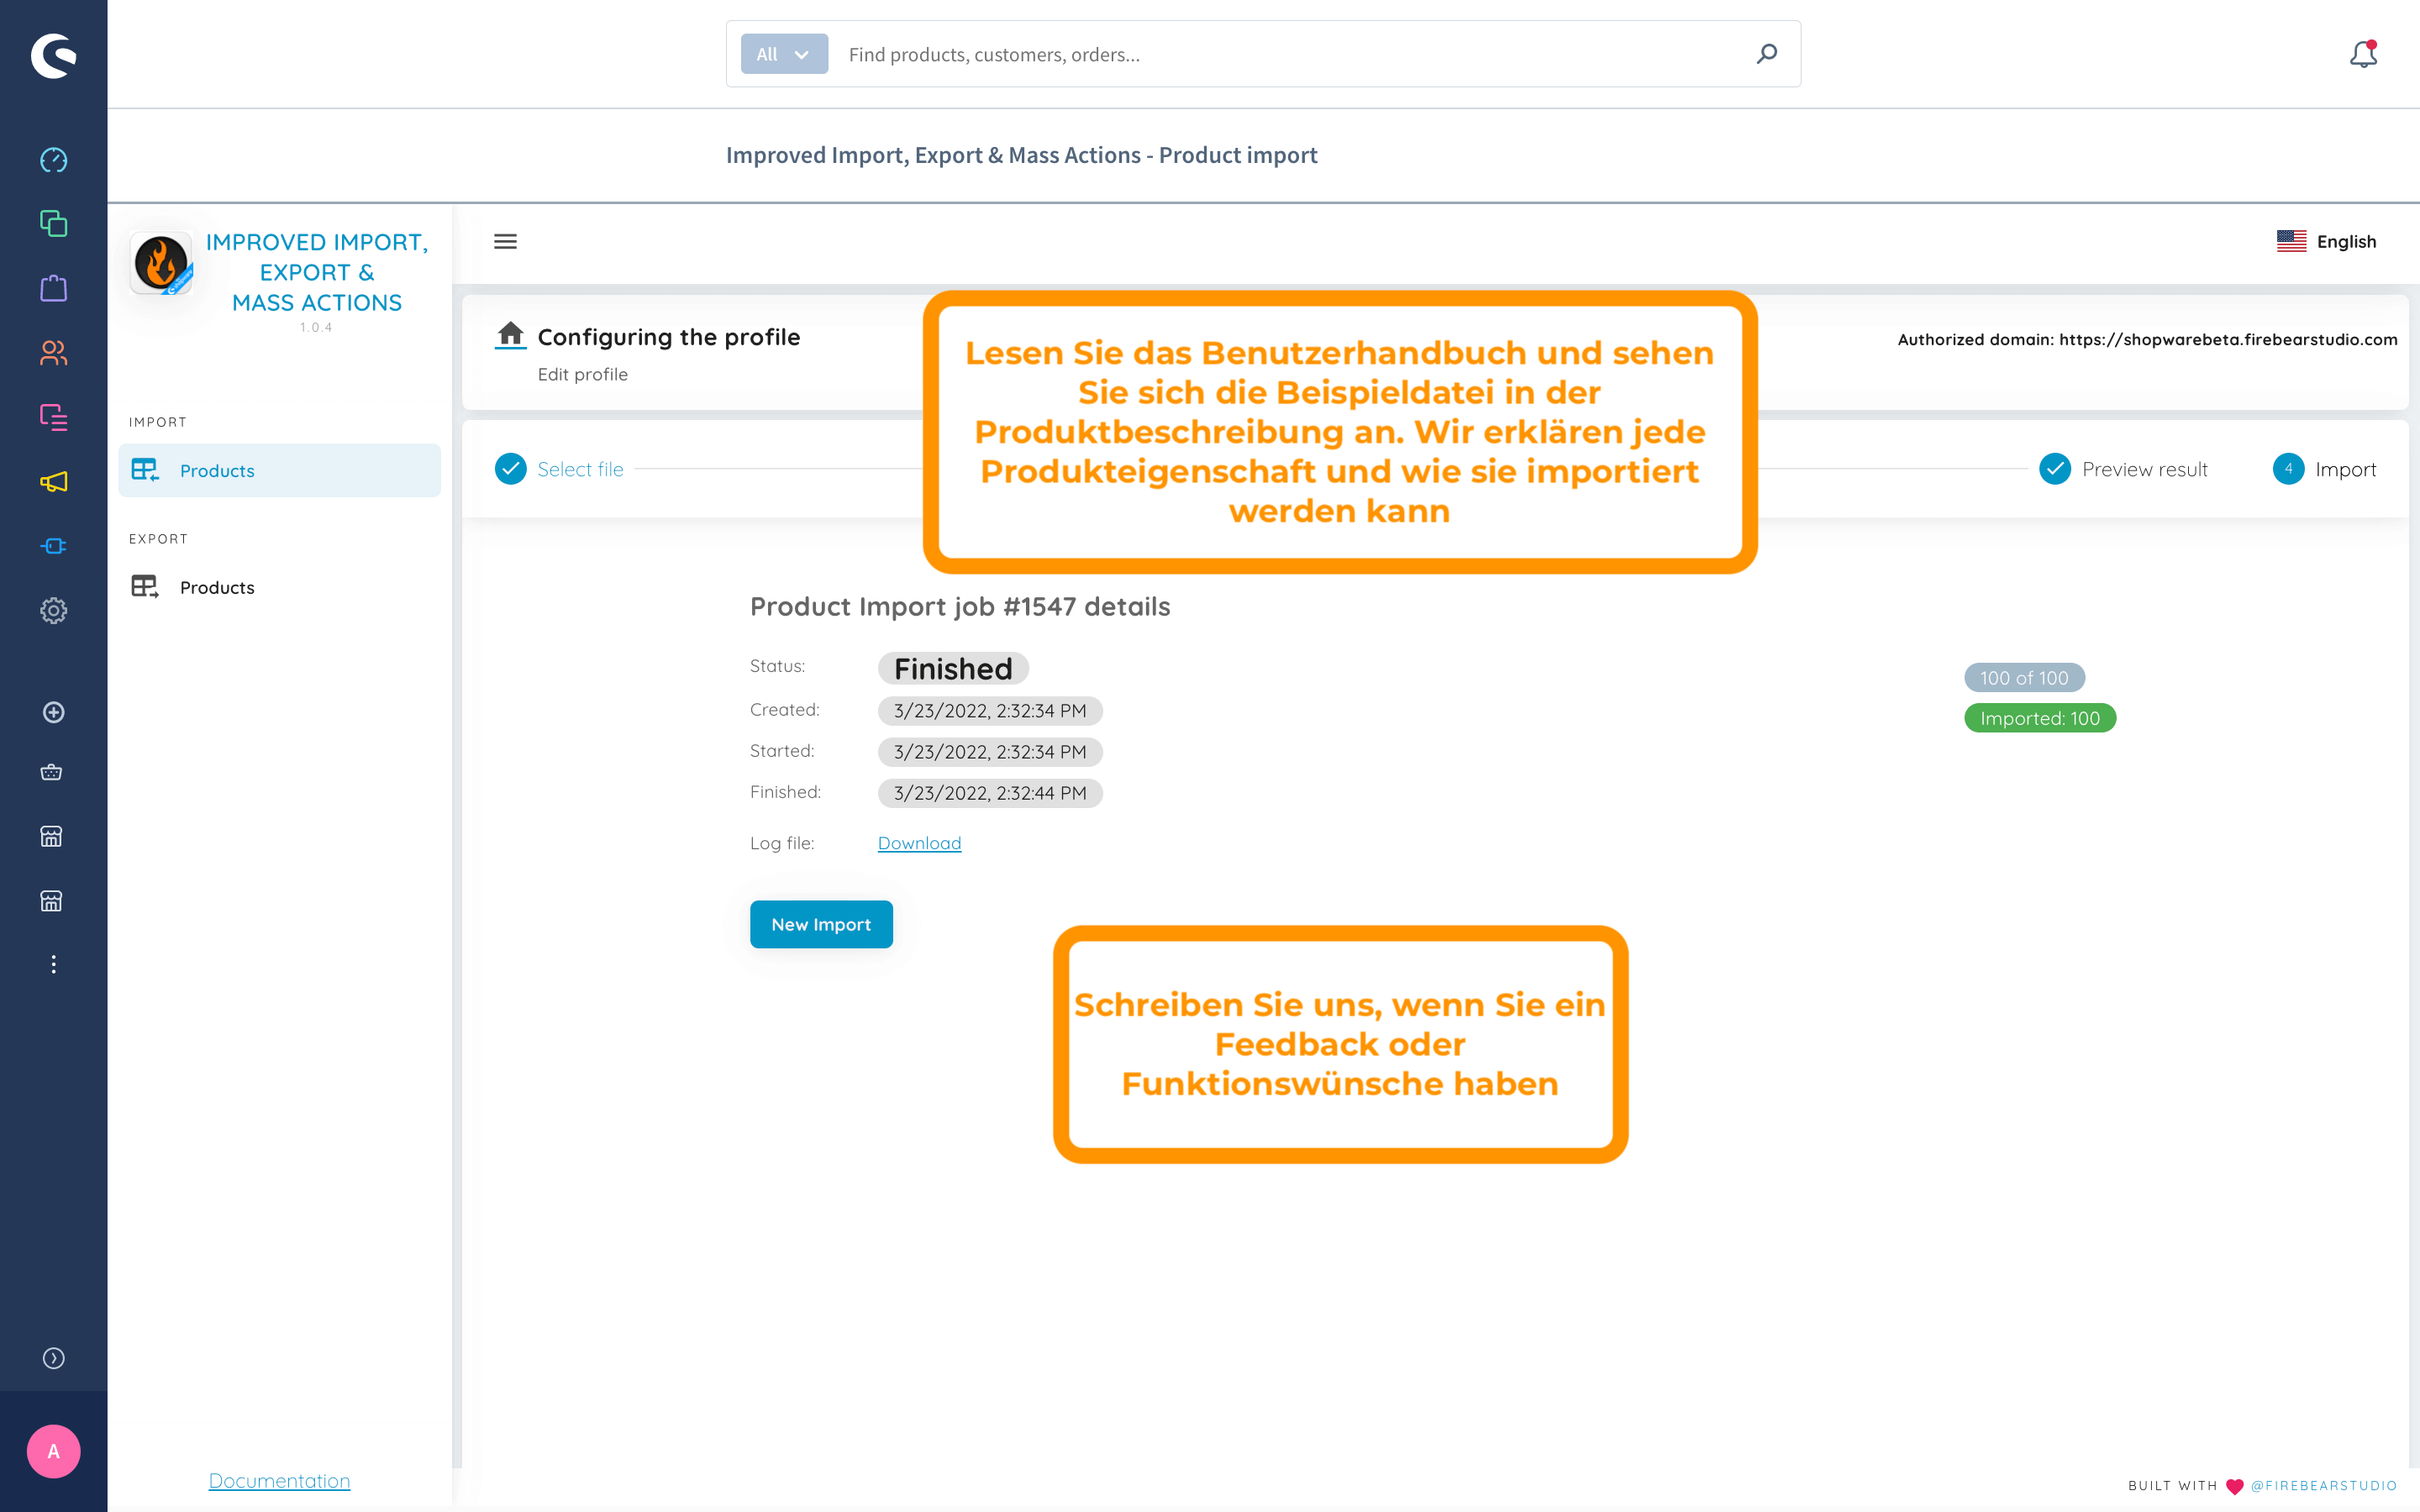Click the Products icon under Import

tap(145, 470)
